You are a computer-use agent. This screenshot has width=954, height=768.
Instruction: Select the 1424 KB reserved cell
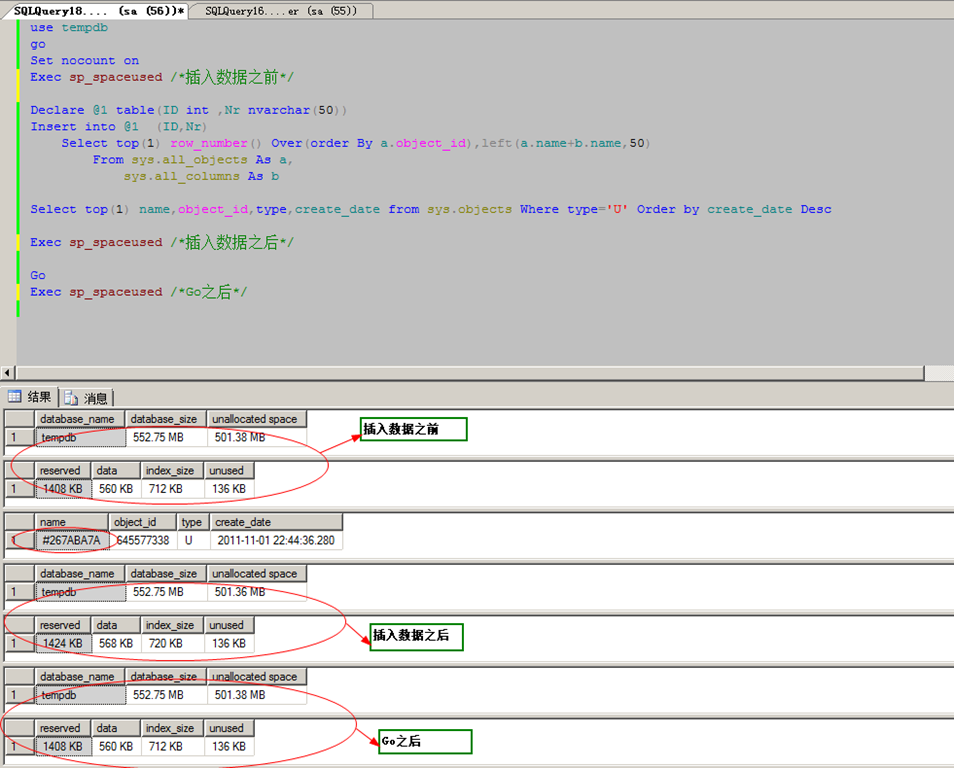[x=62, y=644]
